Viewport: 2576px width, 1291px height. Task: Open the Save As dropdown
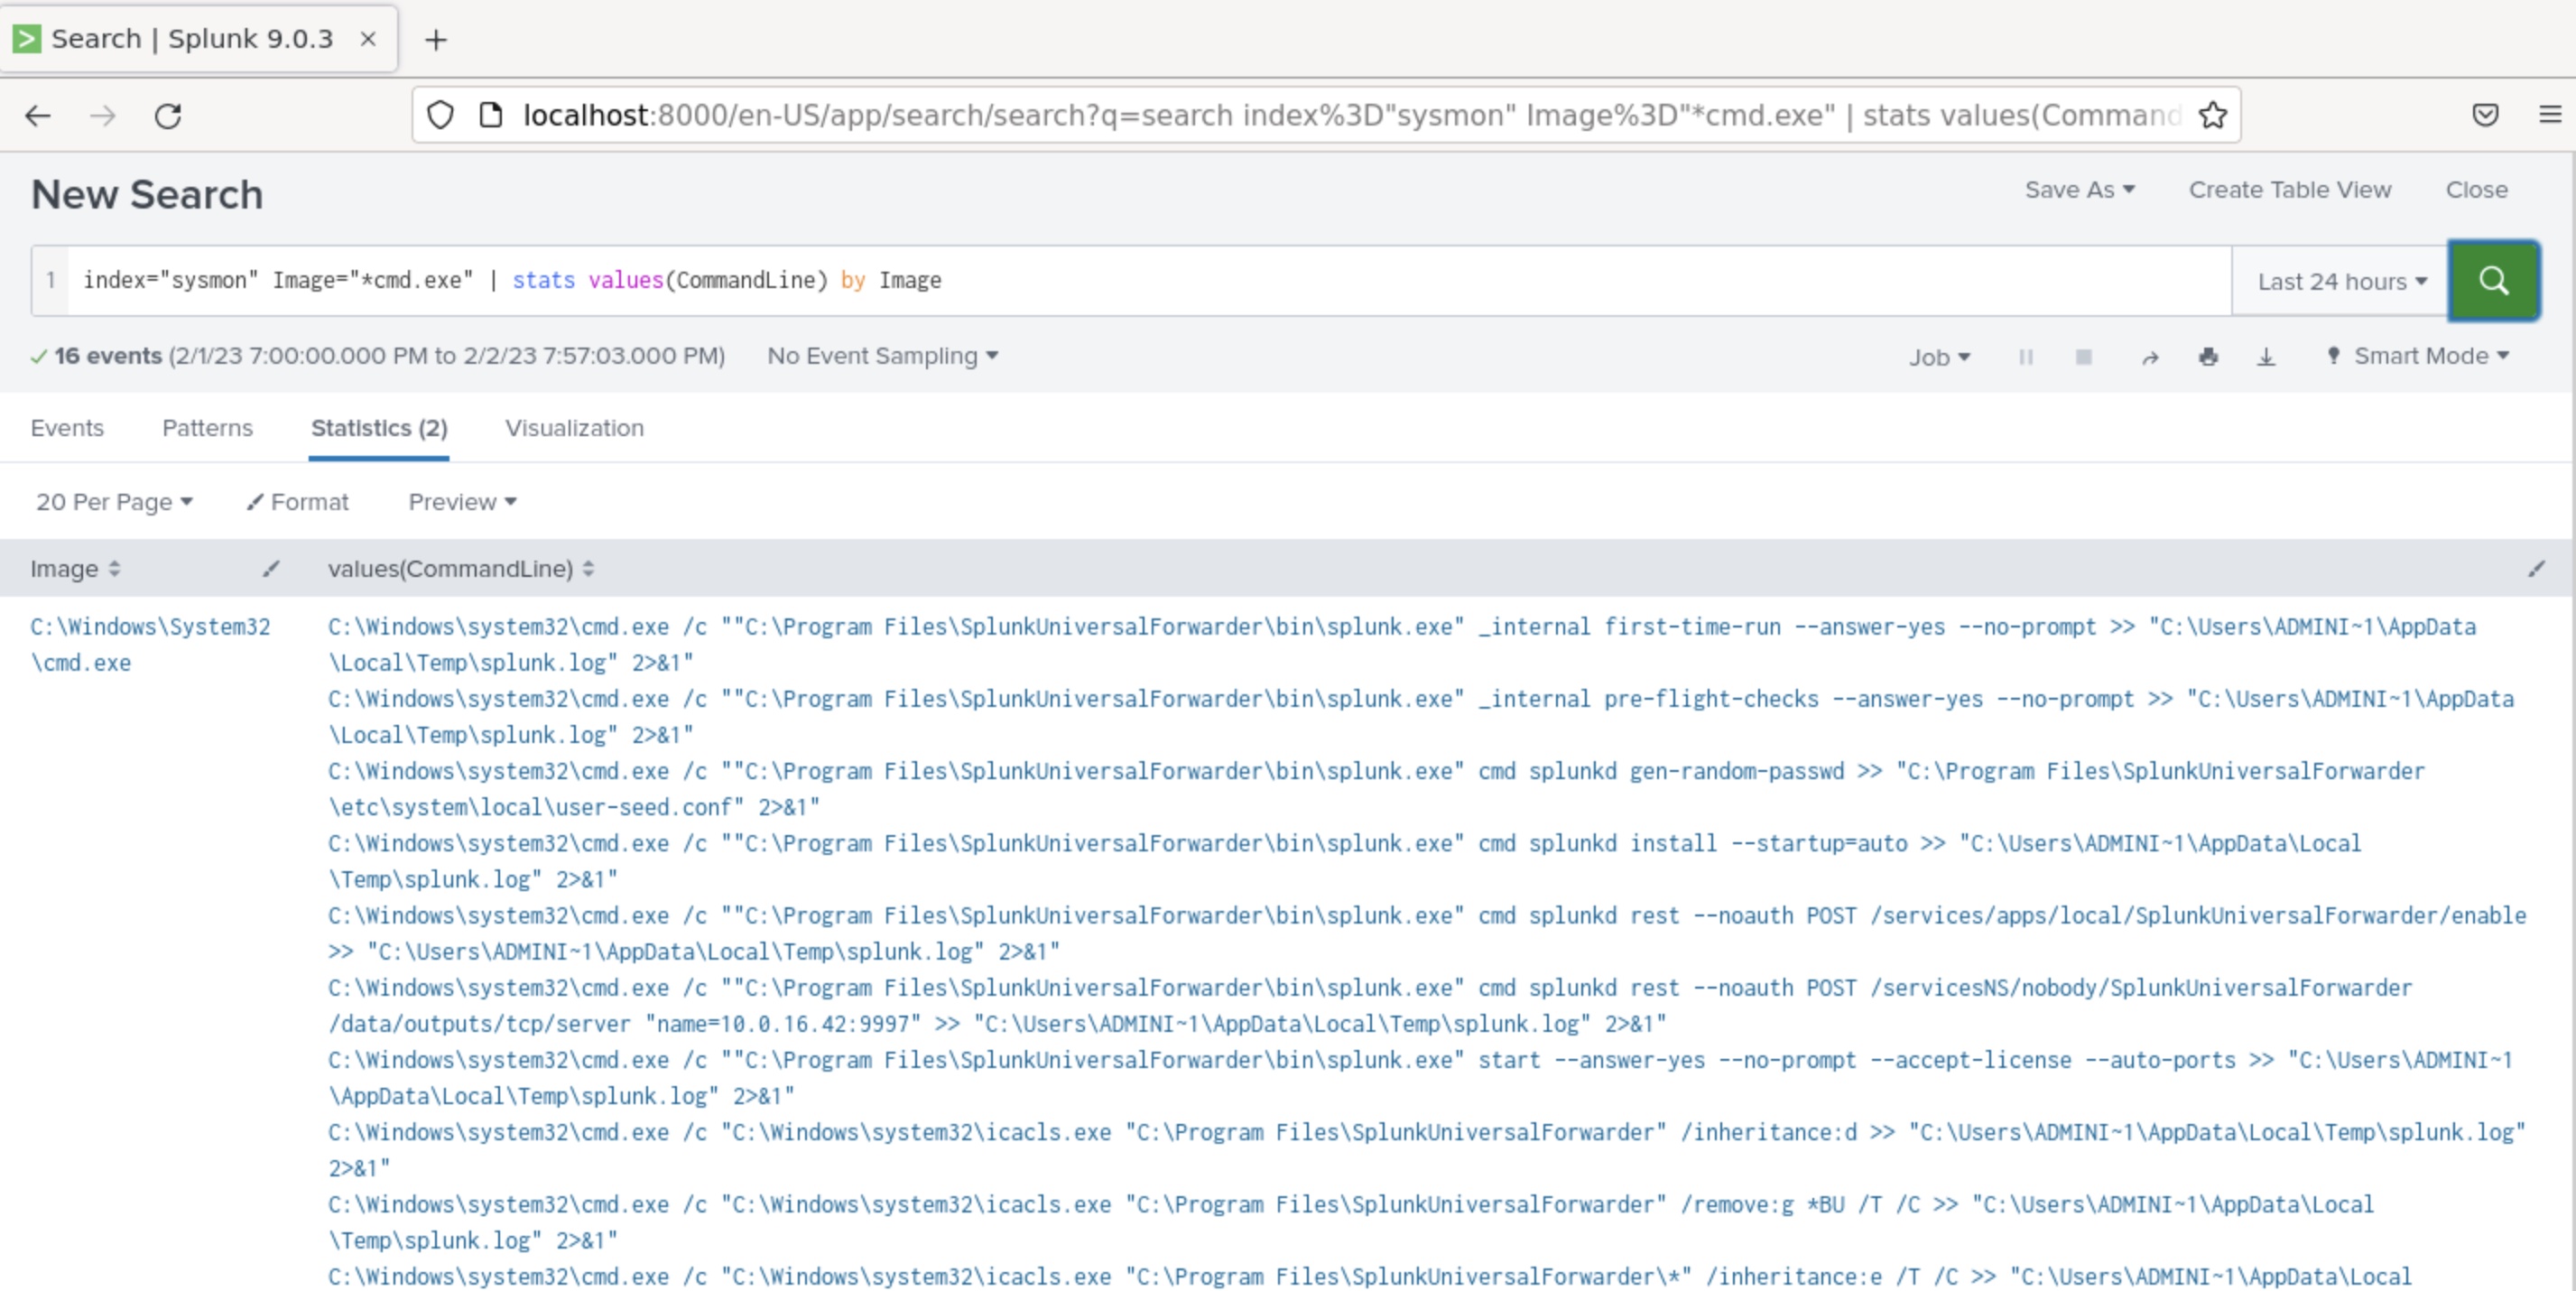[2079, 190]
